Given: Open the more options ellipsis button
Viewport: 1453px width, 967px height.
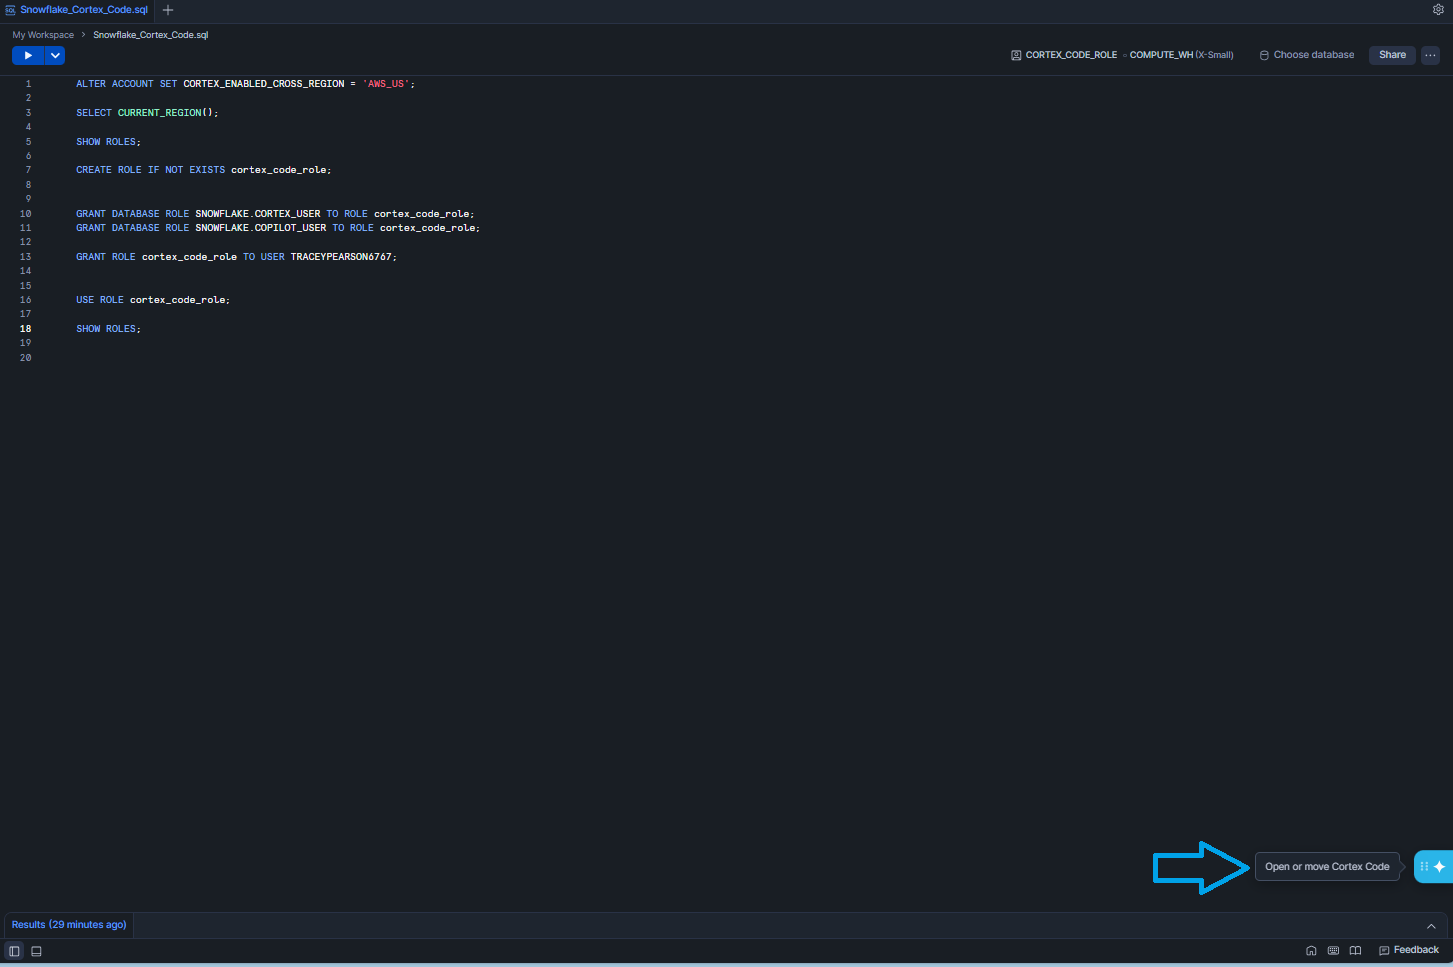Looking at the screenshot, I should [1431, 56].
